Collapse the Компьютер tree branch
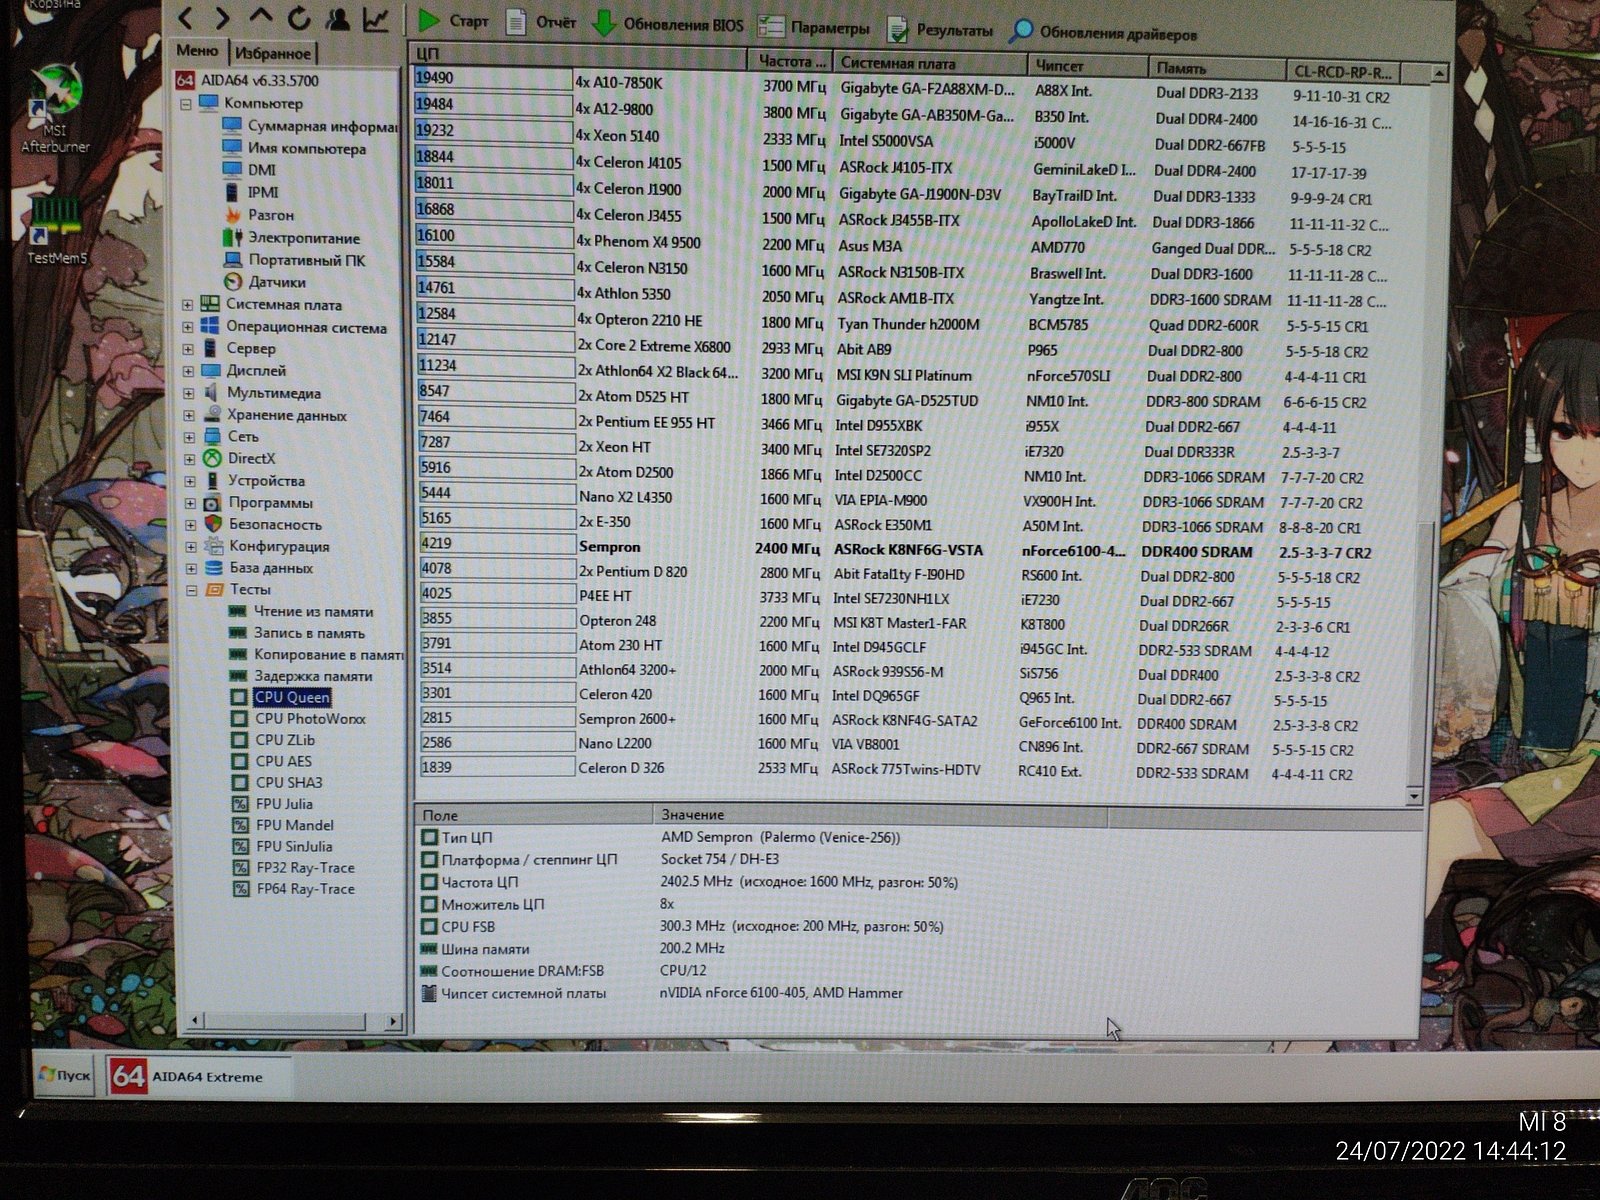The height and width of the screenshot is (1200, 1600). click(186, 103)
